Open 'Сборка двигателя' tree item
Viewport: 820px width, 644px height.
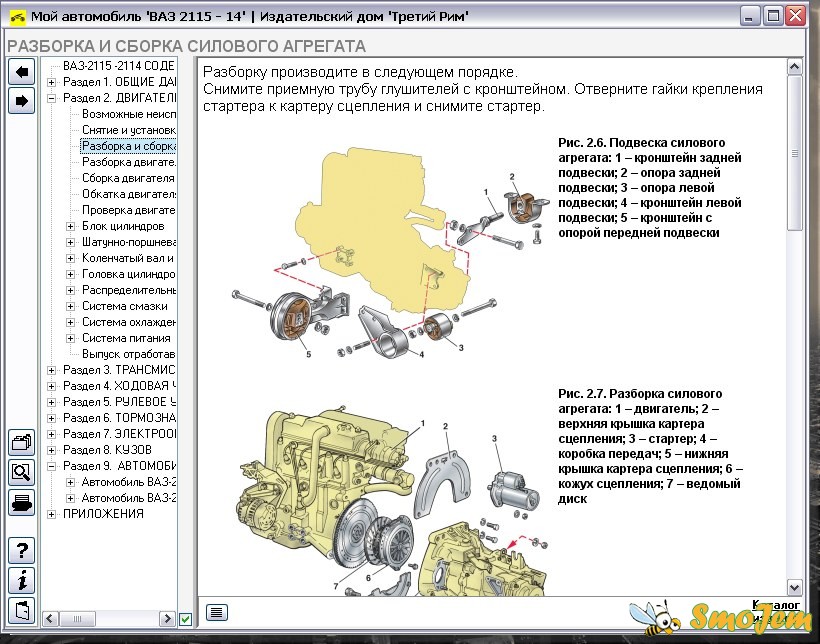(128, 178)
